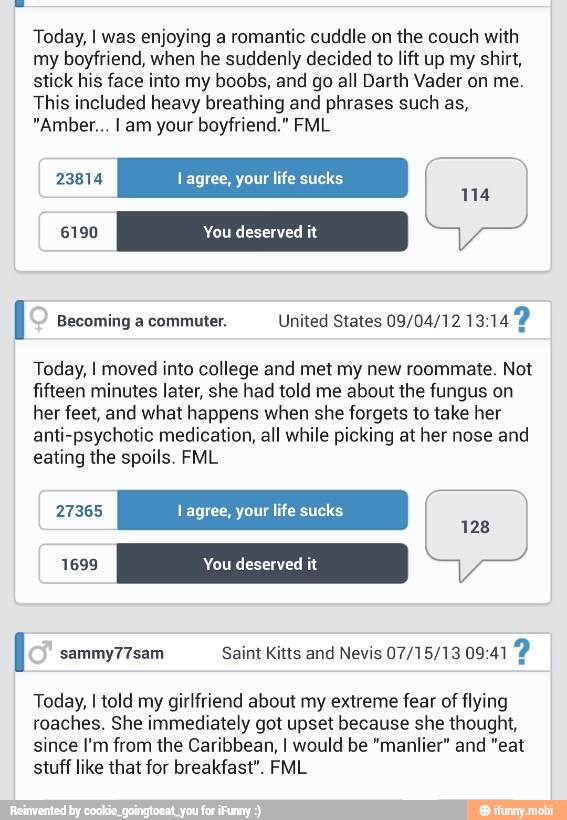Click the 23814 vote count
The image size is (567, 820).
point(78,178)
